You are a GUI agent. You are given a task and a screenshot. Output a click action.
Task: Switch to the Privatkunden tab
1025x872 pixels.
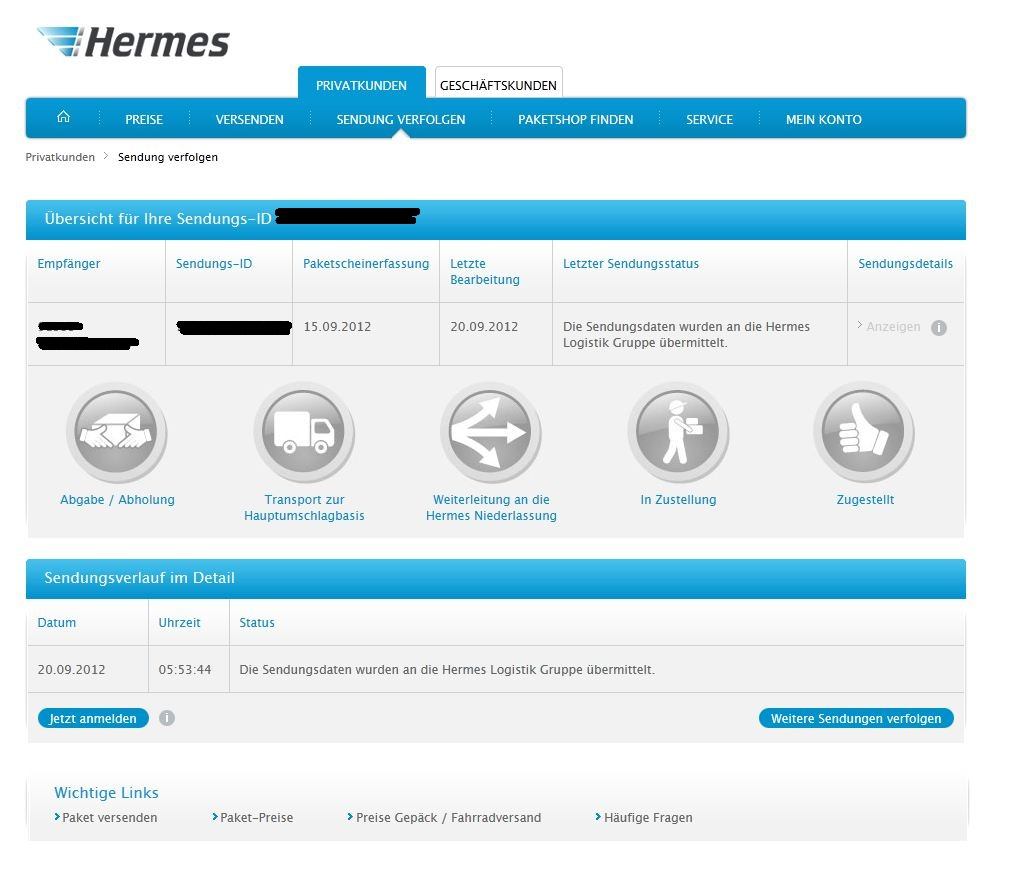(x=361, y=83)
